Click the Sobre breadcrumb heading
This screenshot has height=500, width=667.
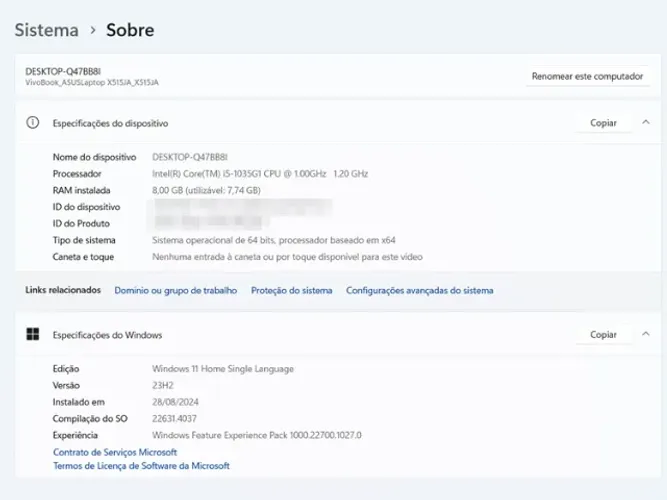pyautogui.click(x=130, y=30)
